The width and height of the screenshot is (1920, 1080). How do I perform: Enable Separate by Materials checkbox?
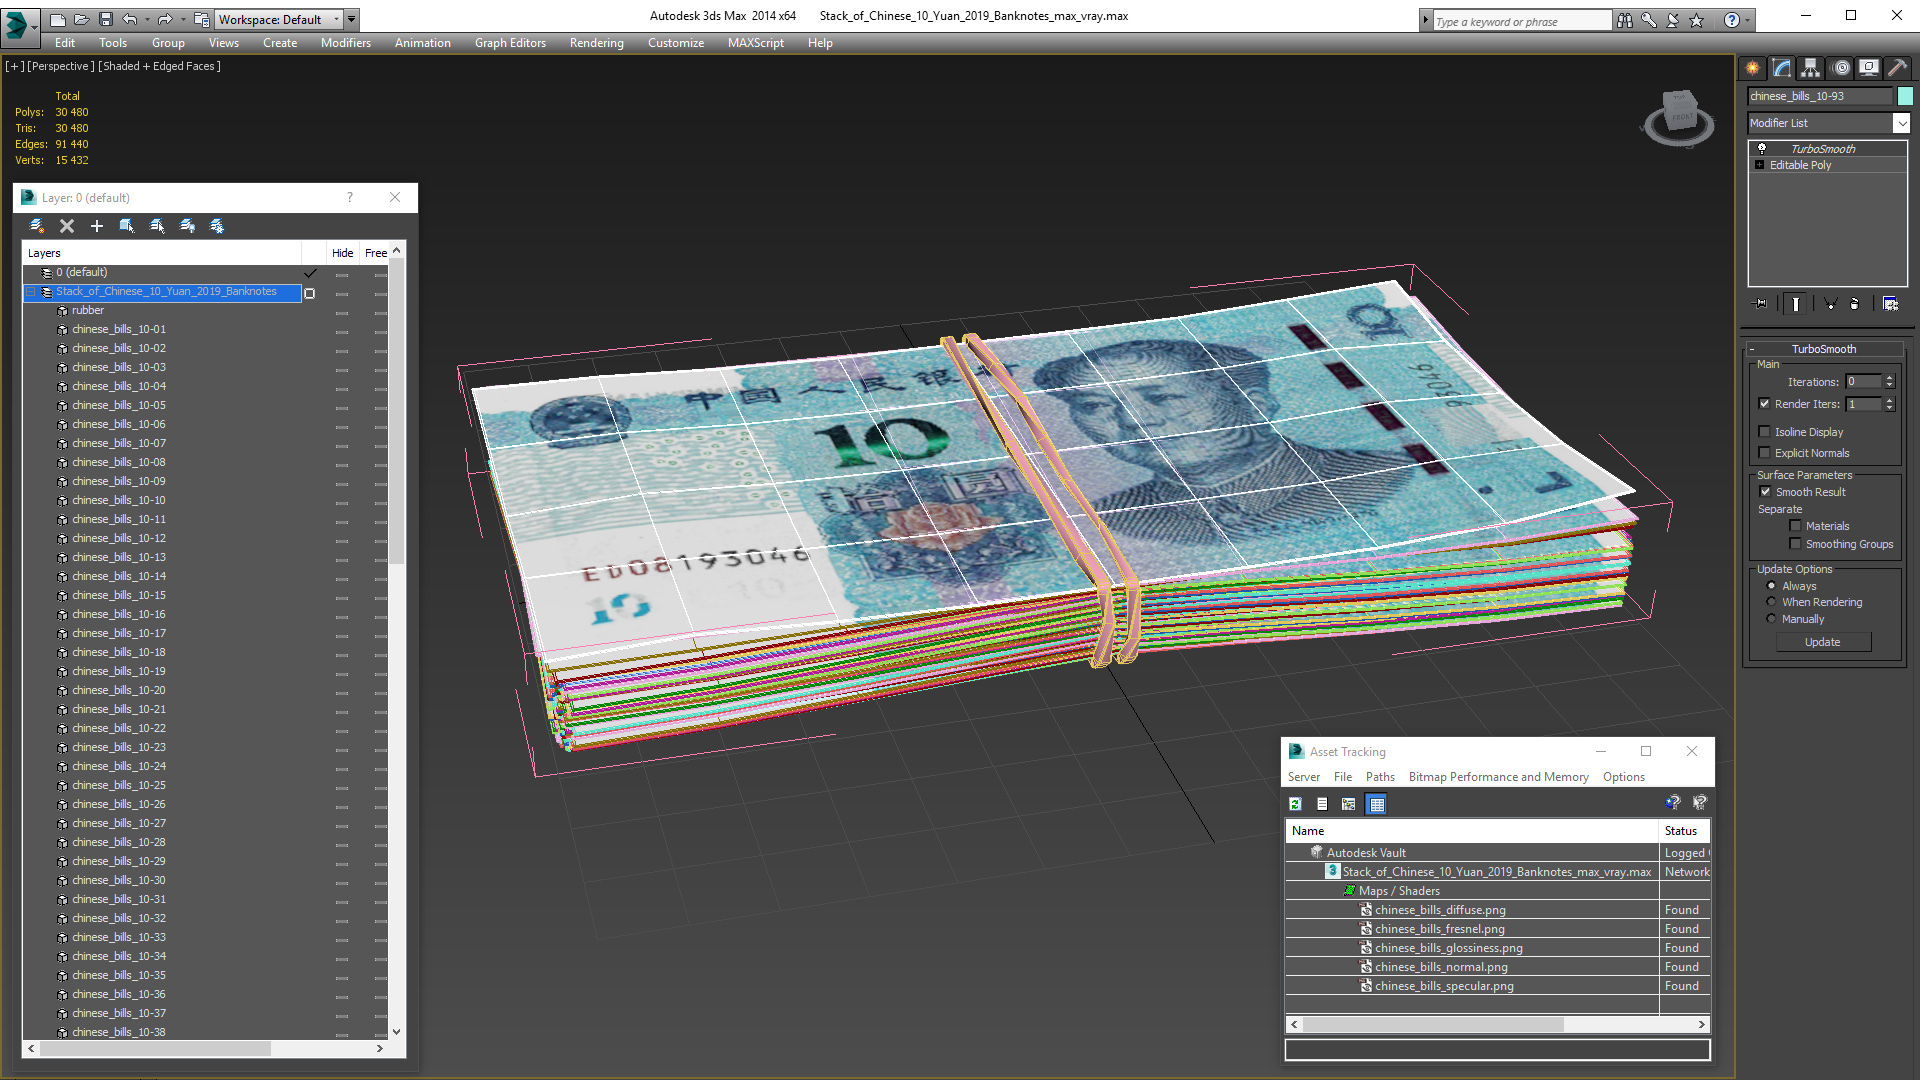coord(1796,526)
